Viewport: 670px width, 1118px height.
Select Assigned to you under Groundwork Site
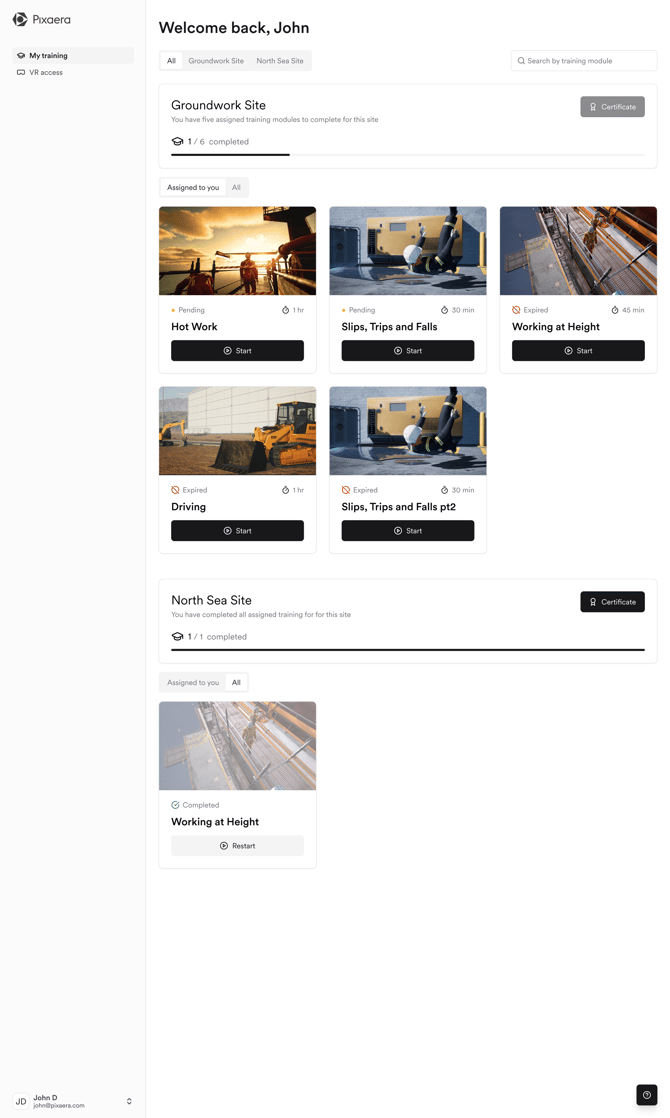coord(193,187)
